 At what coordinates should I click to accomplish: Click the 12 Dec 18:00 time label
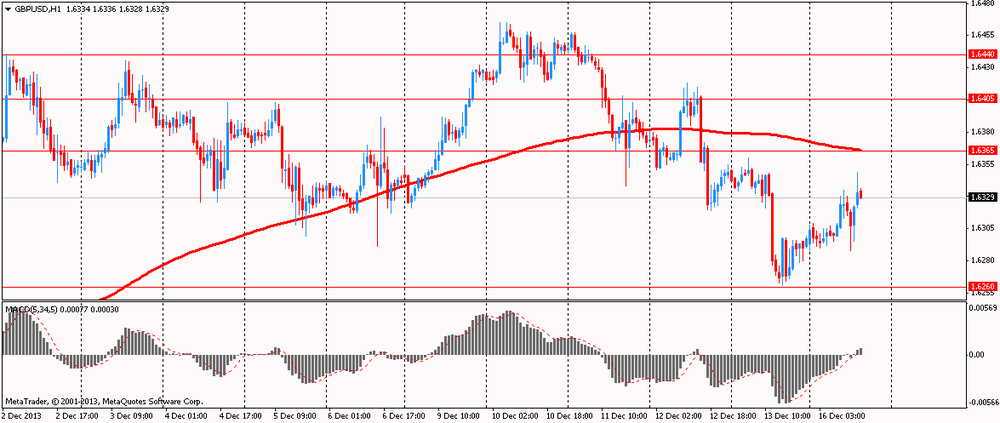732,415
